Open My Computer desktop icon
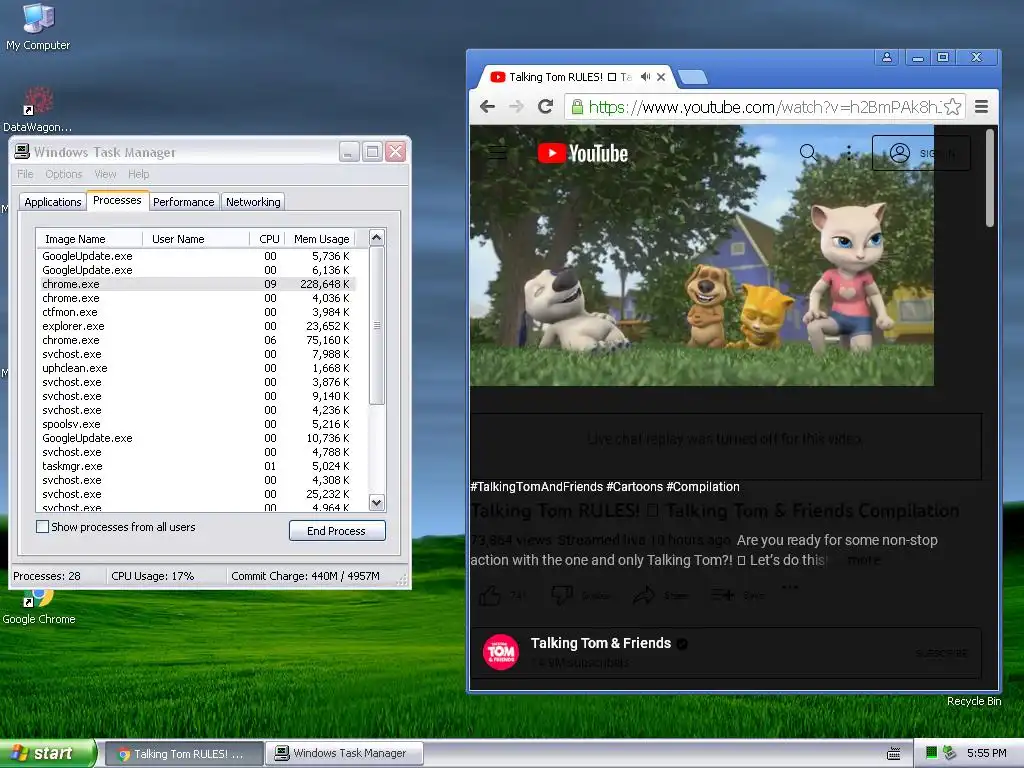The image size is (1024, 768). point(38,27)
